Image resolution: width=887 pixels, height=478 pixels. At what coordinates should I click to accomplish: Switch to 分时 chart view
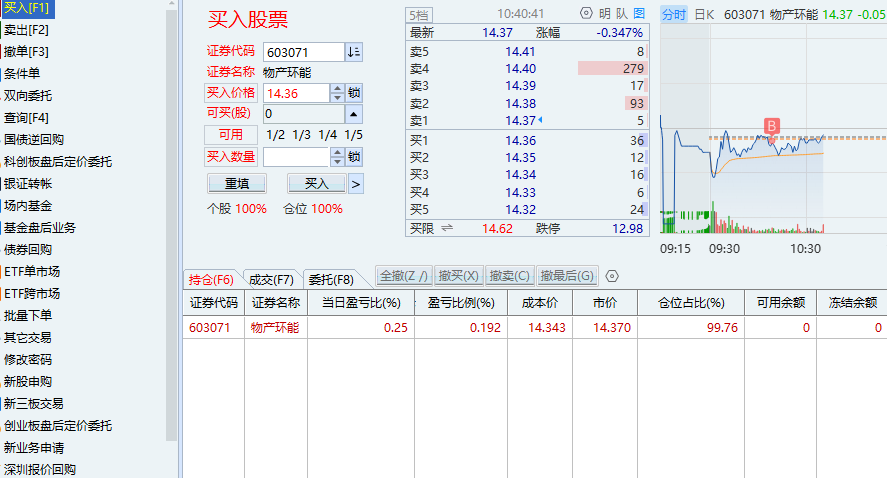point(674,14)
